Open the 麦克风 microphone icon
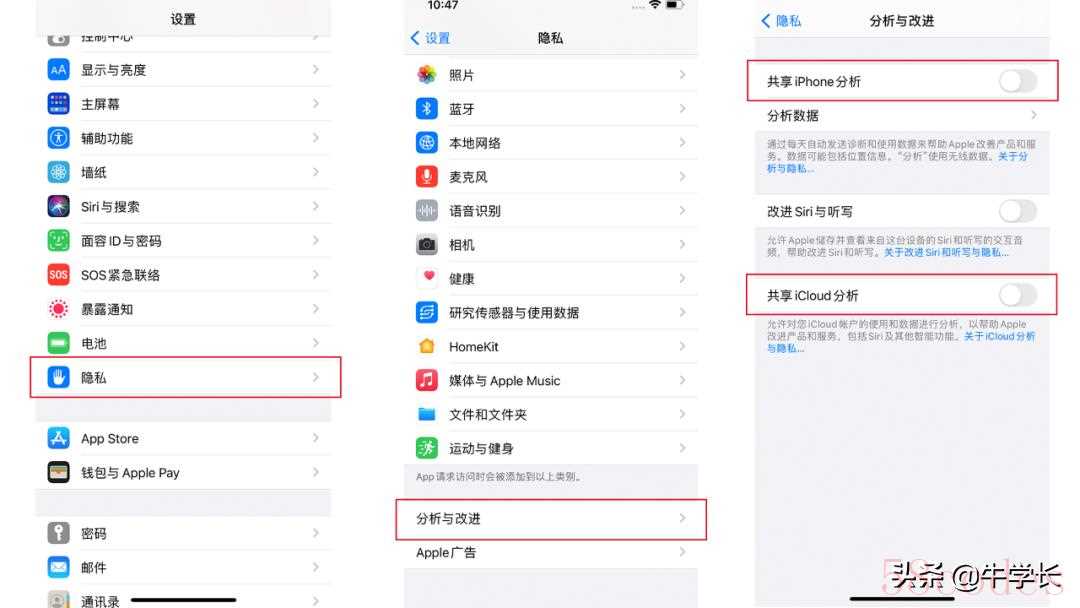The height and width of the screenshot is (608, 1080). click(x=427, y=177)
